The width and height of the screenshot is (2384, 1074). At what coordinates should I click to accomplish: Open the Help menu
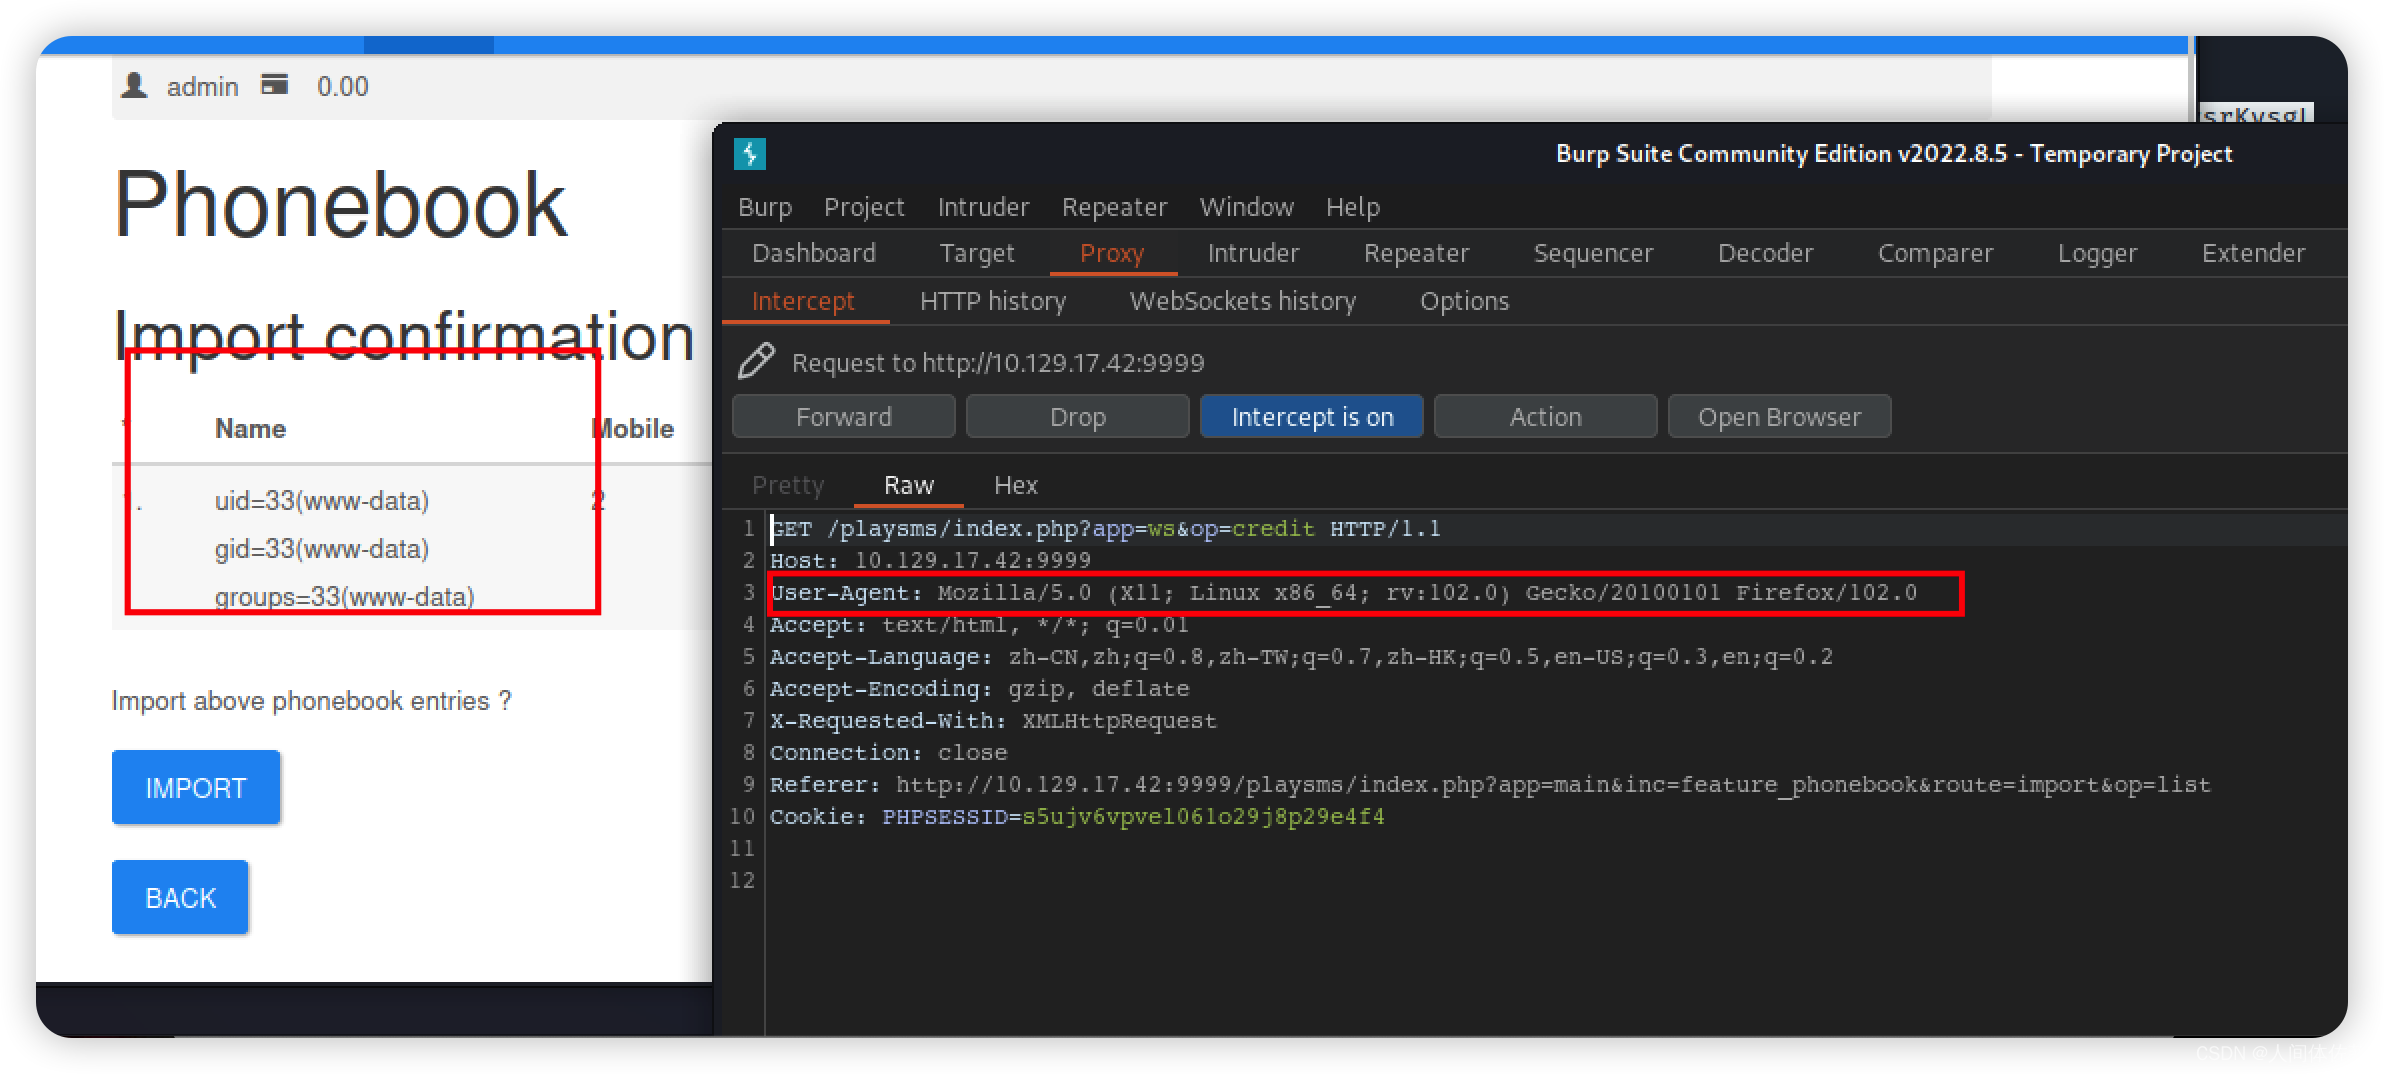tap(1353, 207)
